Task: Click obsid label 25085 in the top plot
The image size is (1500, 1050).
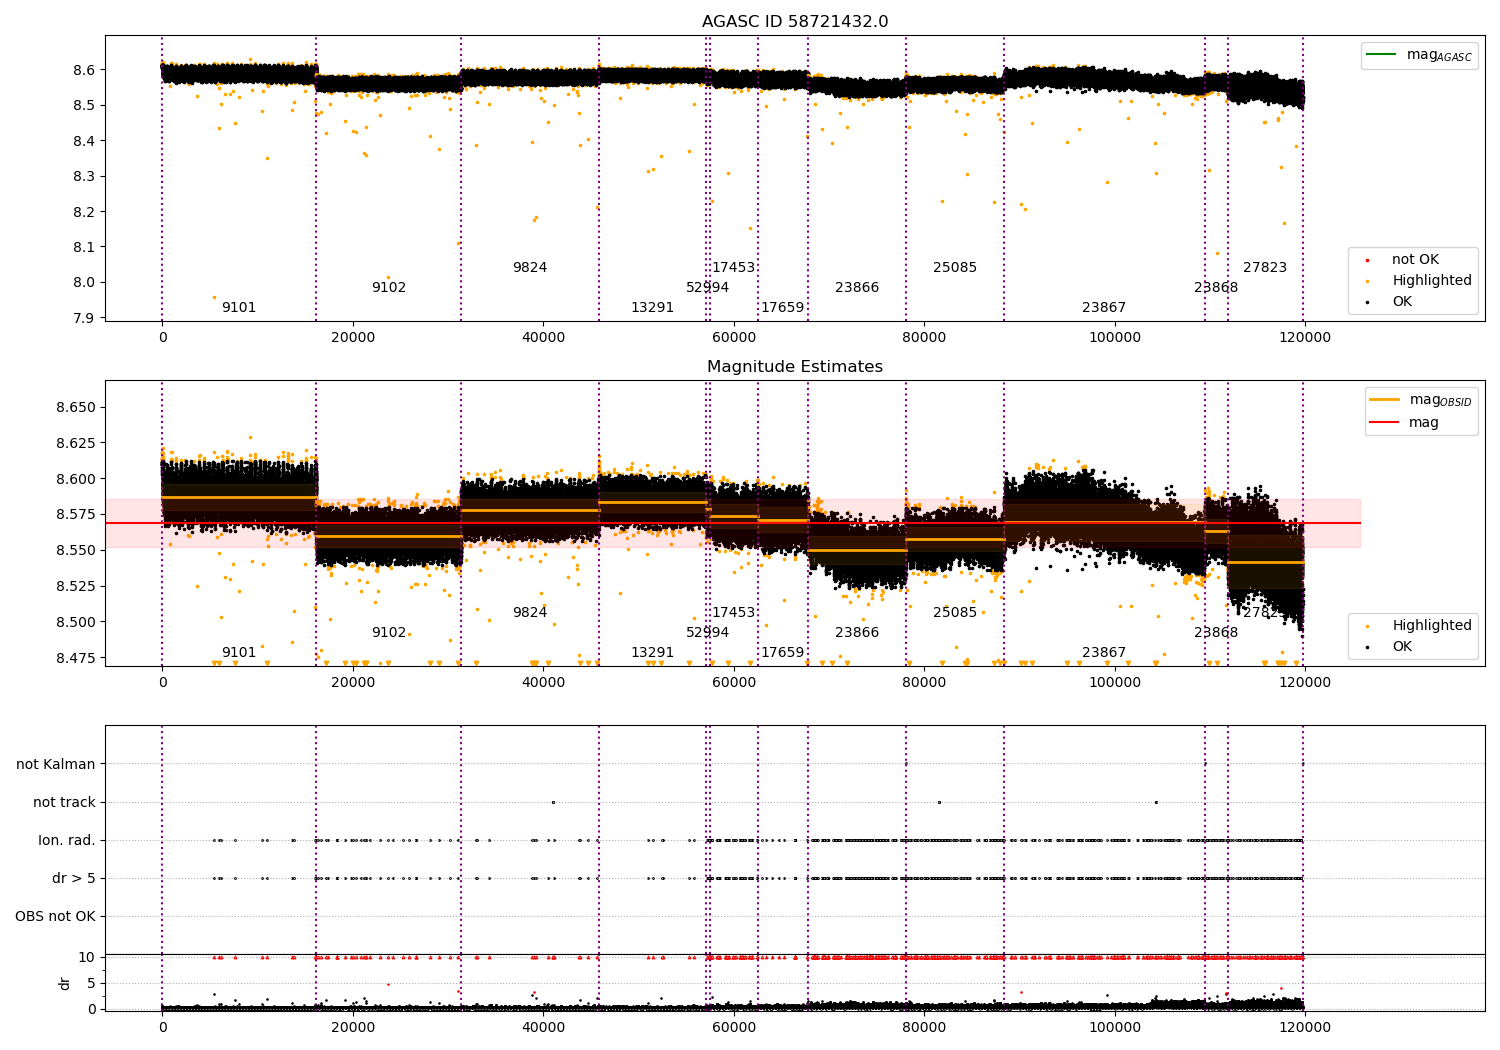Action: [955, 268]
